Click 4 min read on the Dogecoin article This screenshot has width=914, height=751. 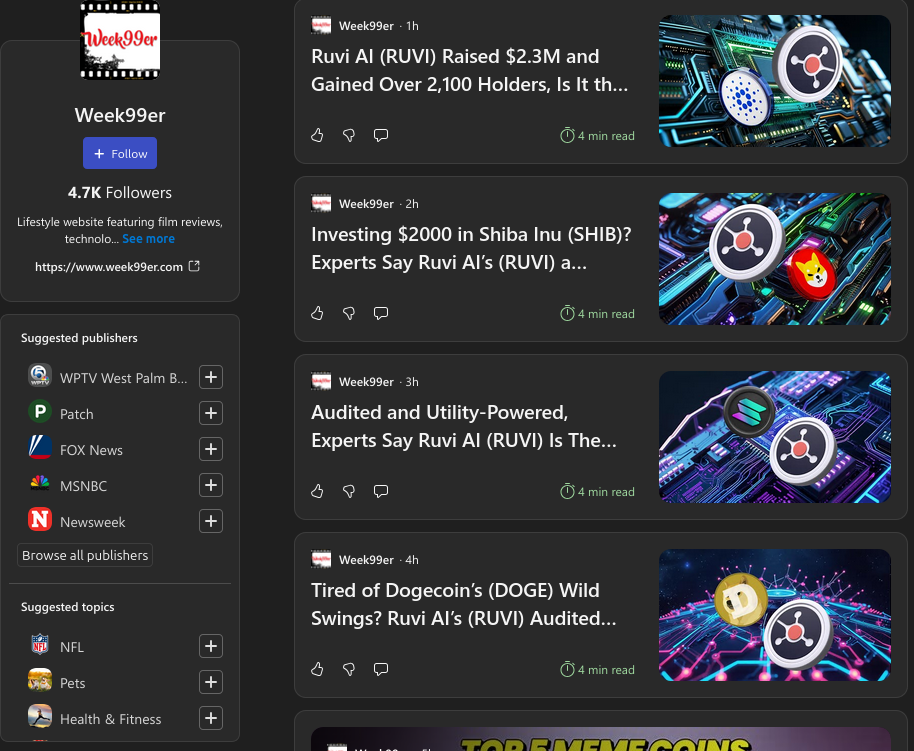click(x=597, y=669)
